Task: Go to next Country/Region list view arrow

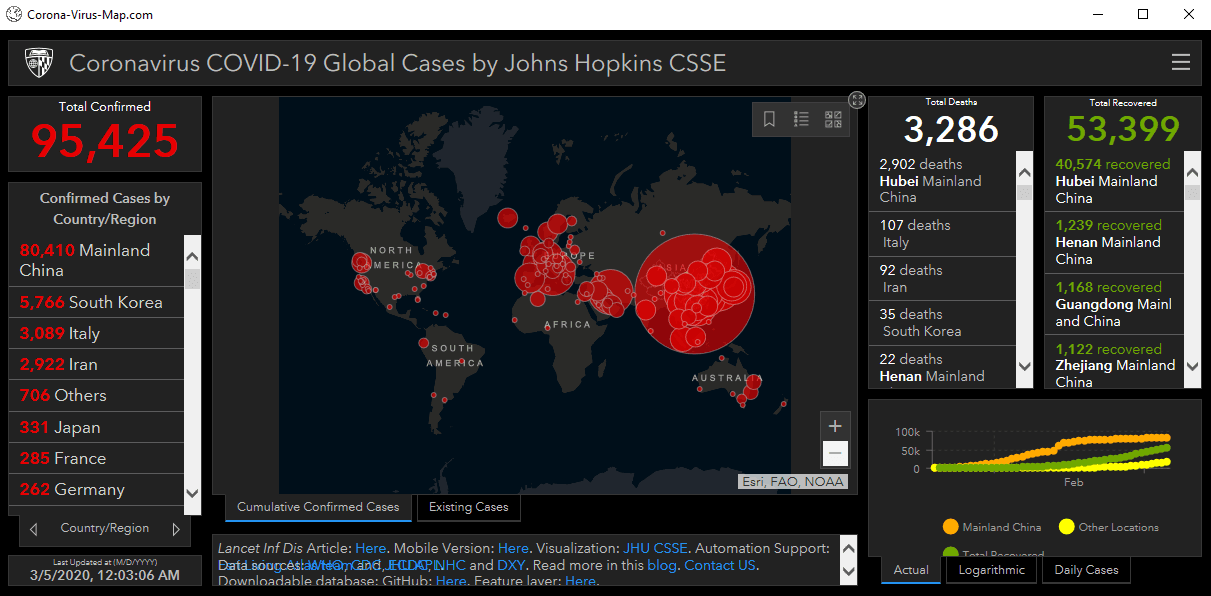Action: coord(176,529)
